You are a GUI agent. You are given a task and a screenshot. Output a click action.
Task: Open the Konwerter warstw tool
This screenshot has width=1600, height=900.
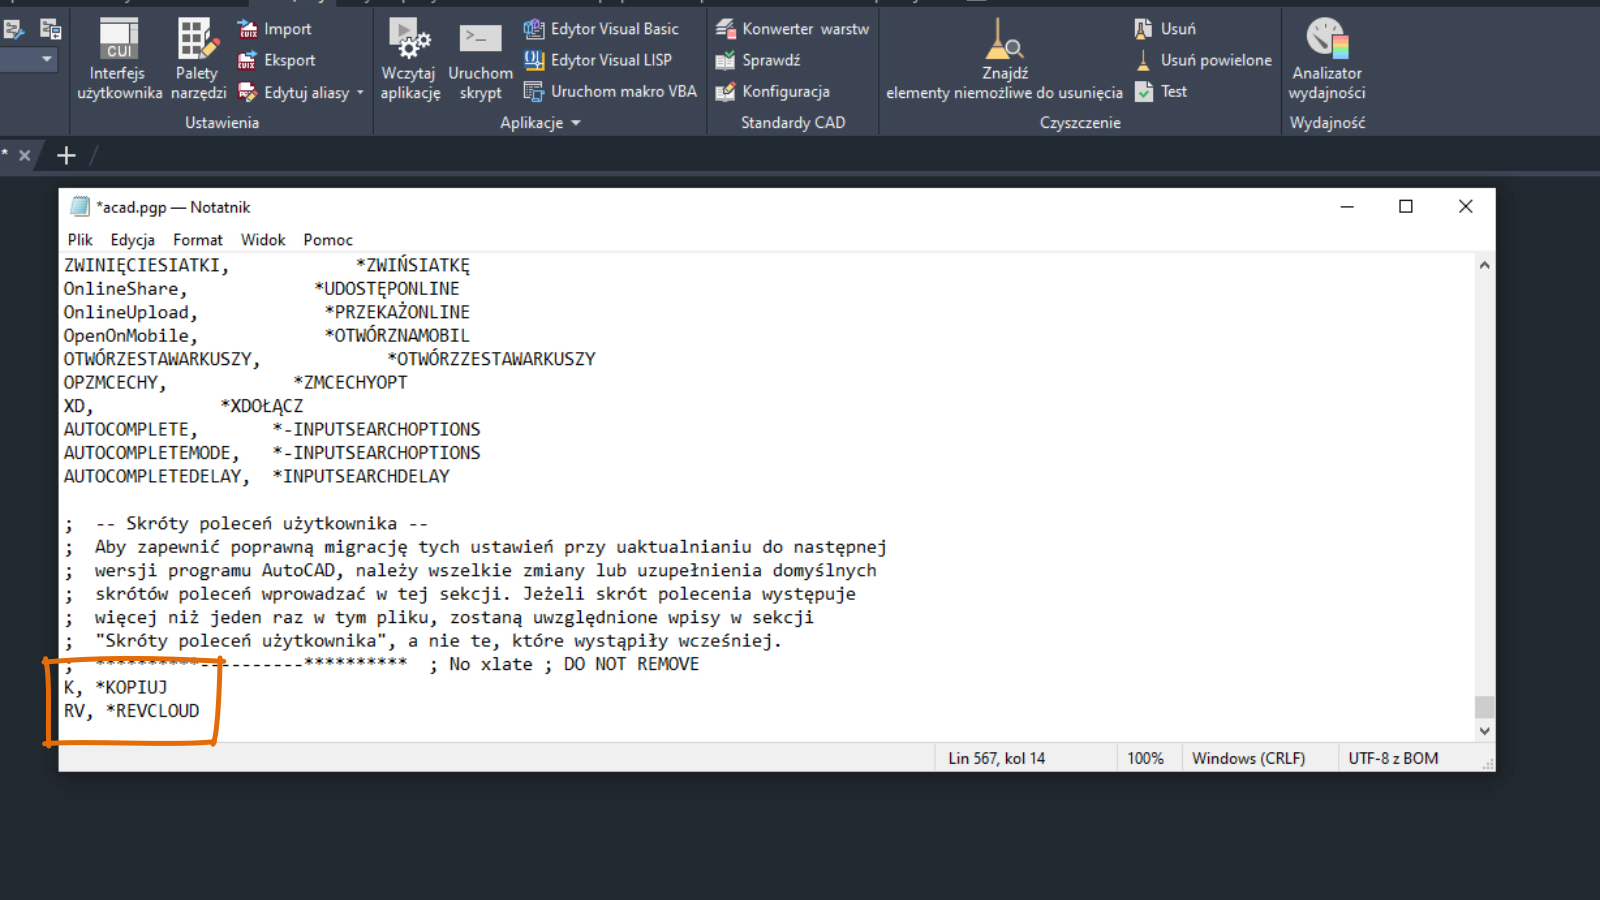[x=792, y=29]
